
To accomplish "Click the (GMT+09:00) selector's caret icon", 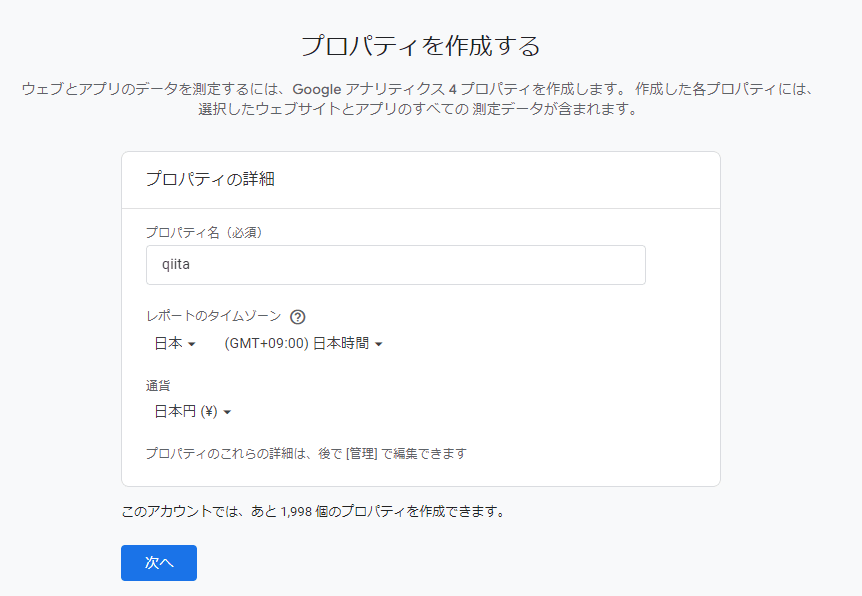I will coord(377,344).
